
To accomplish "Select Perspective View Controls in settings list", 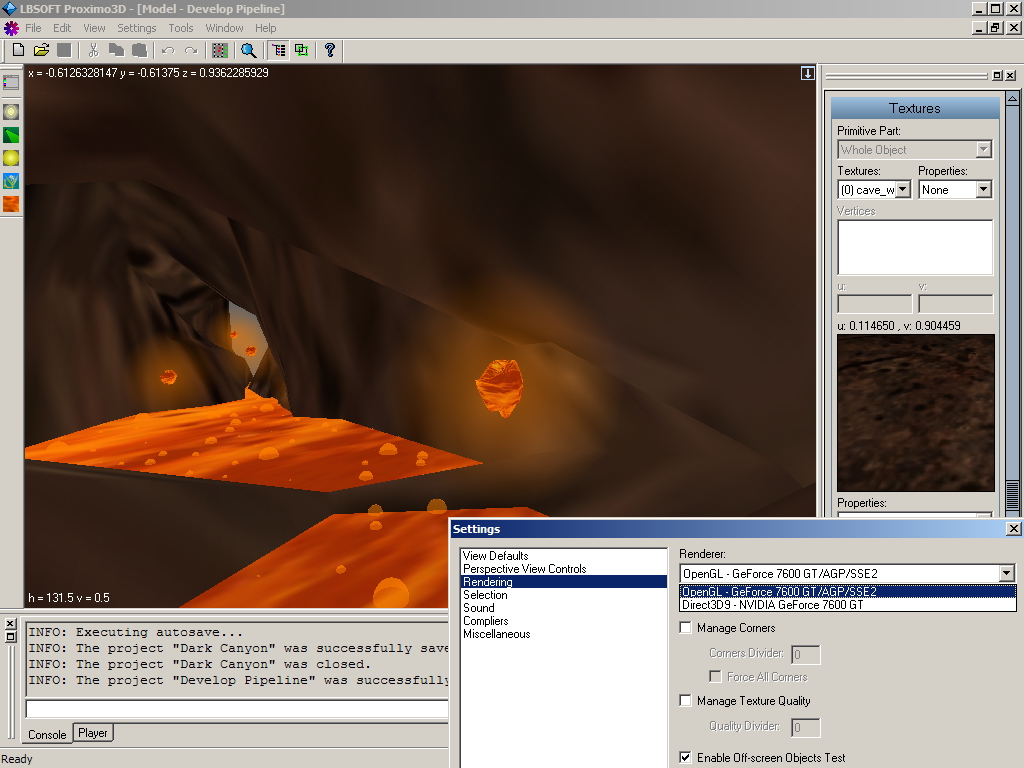I will 524,569.
